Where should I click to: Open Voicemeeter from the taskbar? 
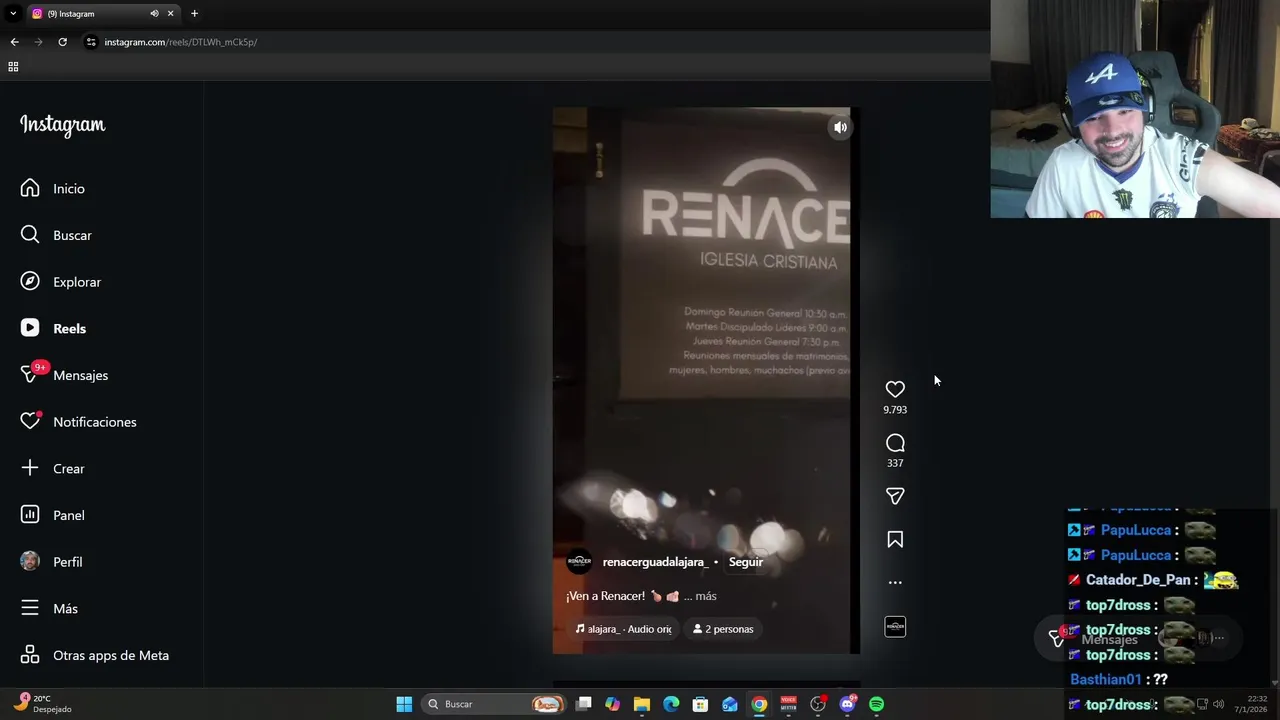pos(789,704)
